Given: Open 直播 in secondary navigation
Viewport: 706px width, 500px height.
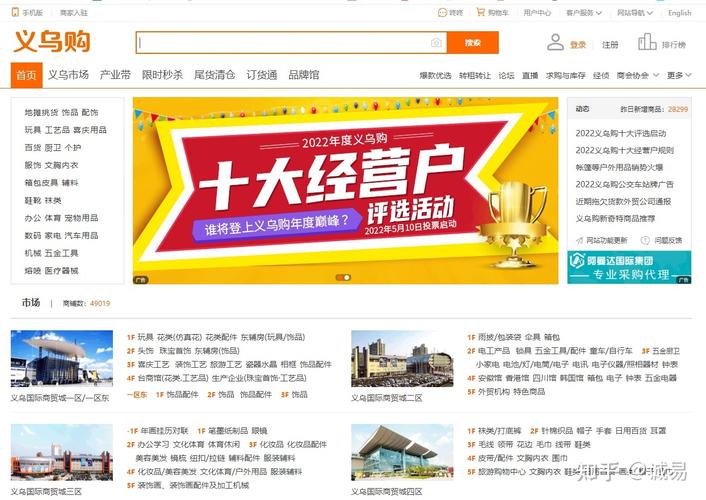Looking at the screenshot, I should pyautogui.click(x=530, y=75).
